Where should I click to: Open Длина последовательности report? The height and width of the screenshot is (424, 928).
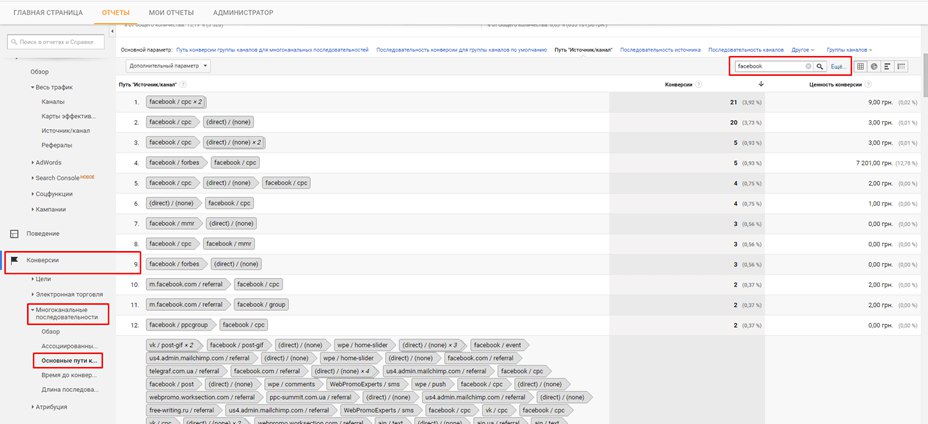(69, 389)
